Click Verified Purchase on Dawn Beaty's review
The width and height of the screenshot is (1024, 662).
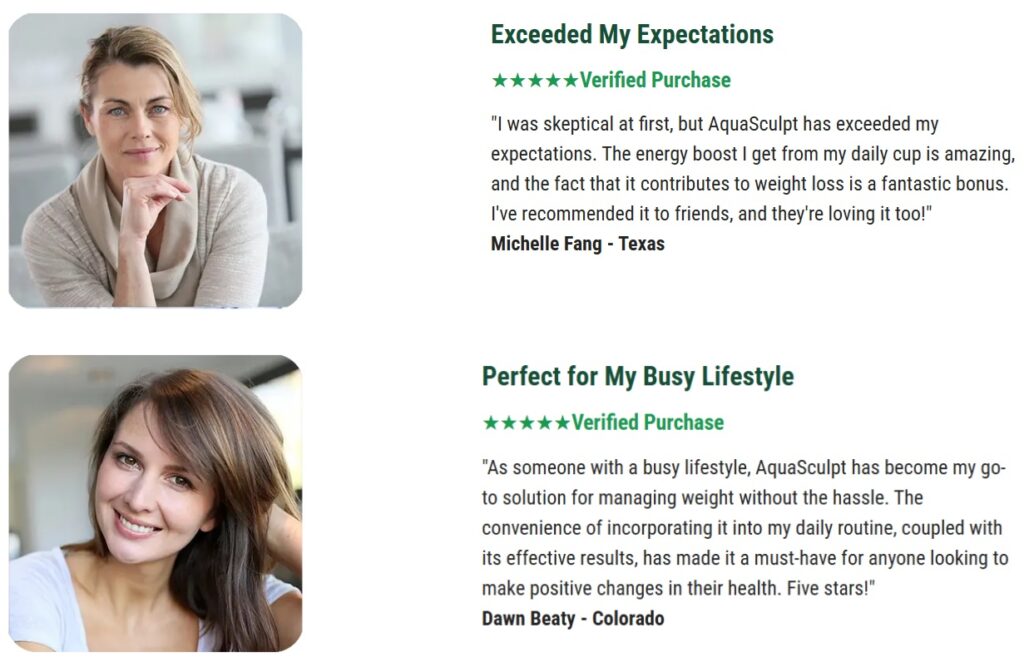[648, 423]
